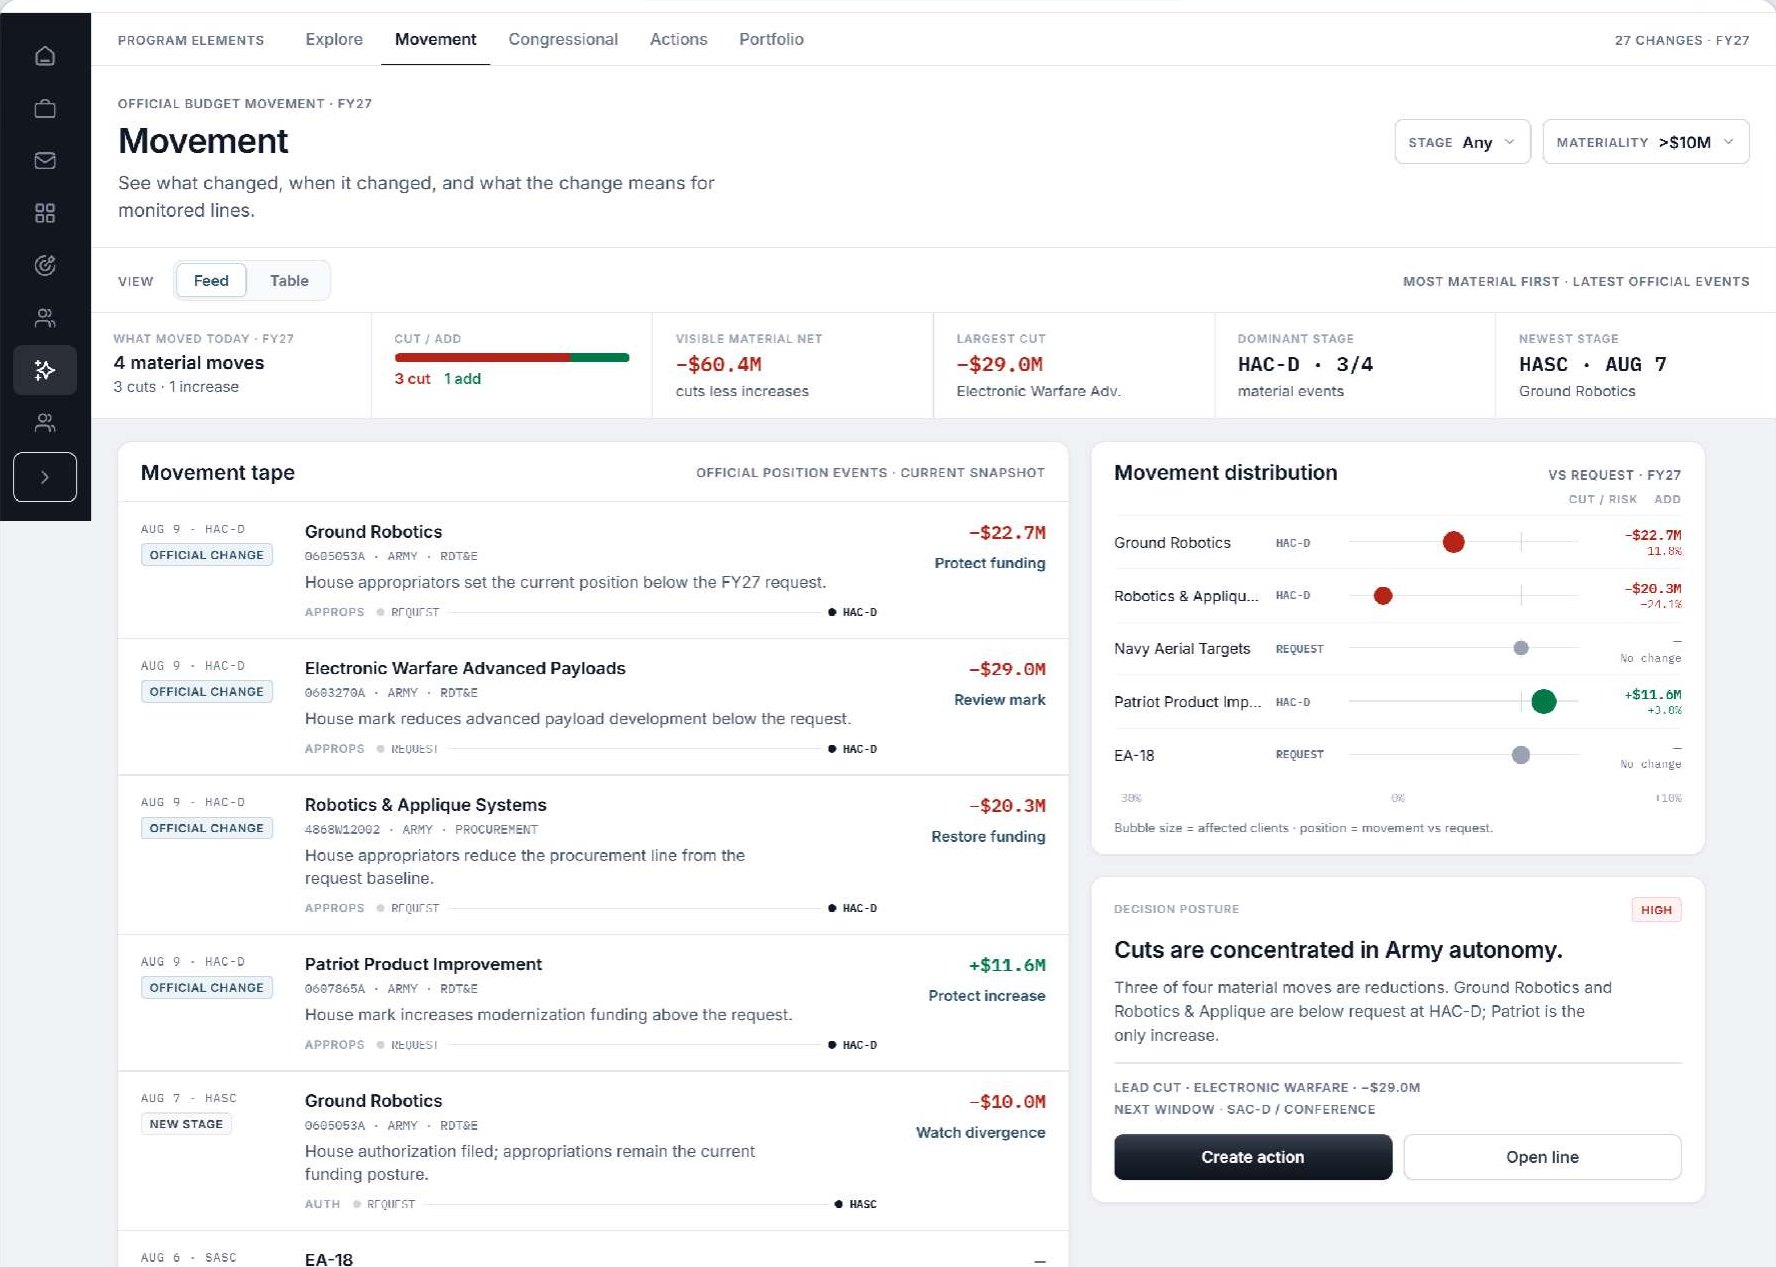This screenshot has width=1776, height=1267.
Task: Select the four-squares grid sidebar icon
Action: pyautogui.click(x=45, y=213)
